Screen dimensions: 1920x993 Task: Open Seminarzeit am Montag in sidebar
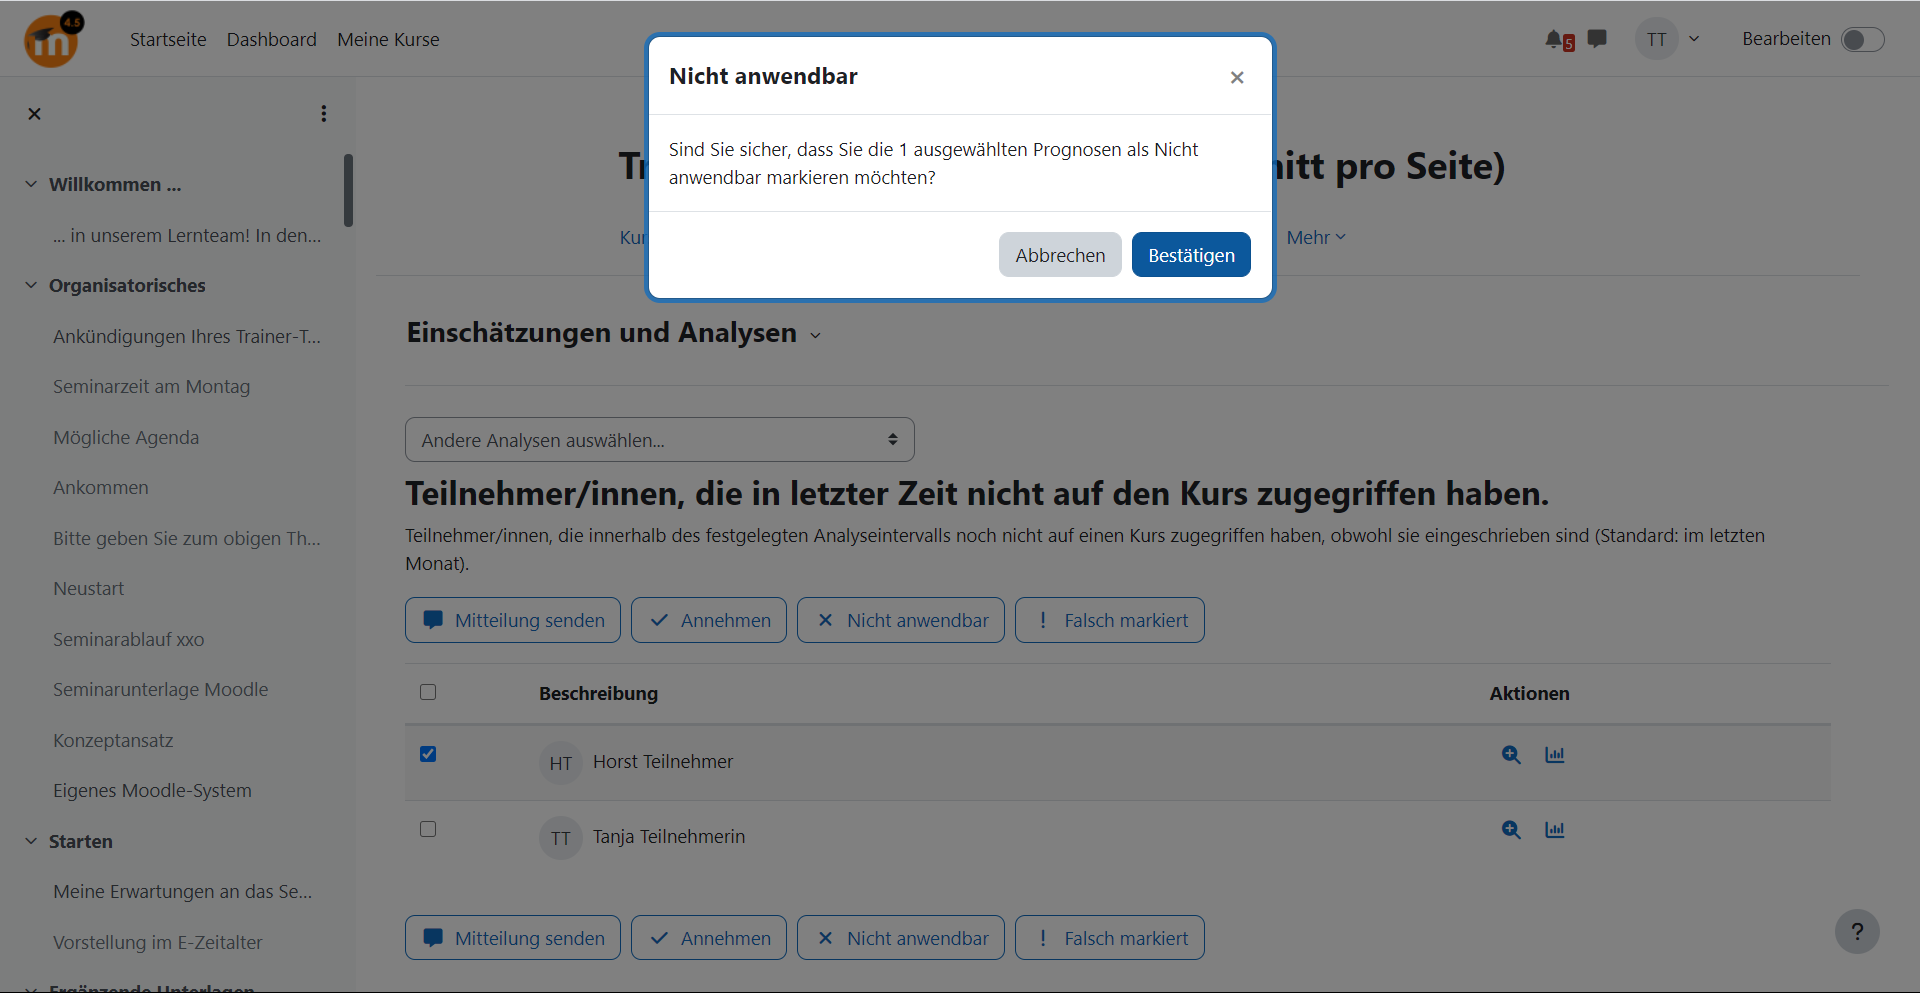point(152,386)
